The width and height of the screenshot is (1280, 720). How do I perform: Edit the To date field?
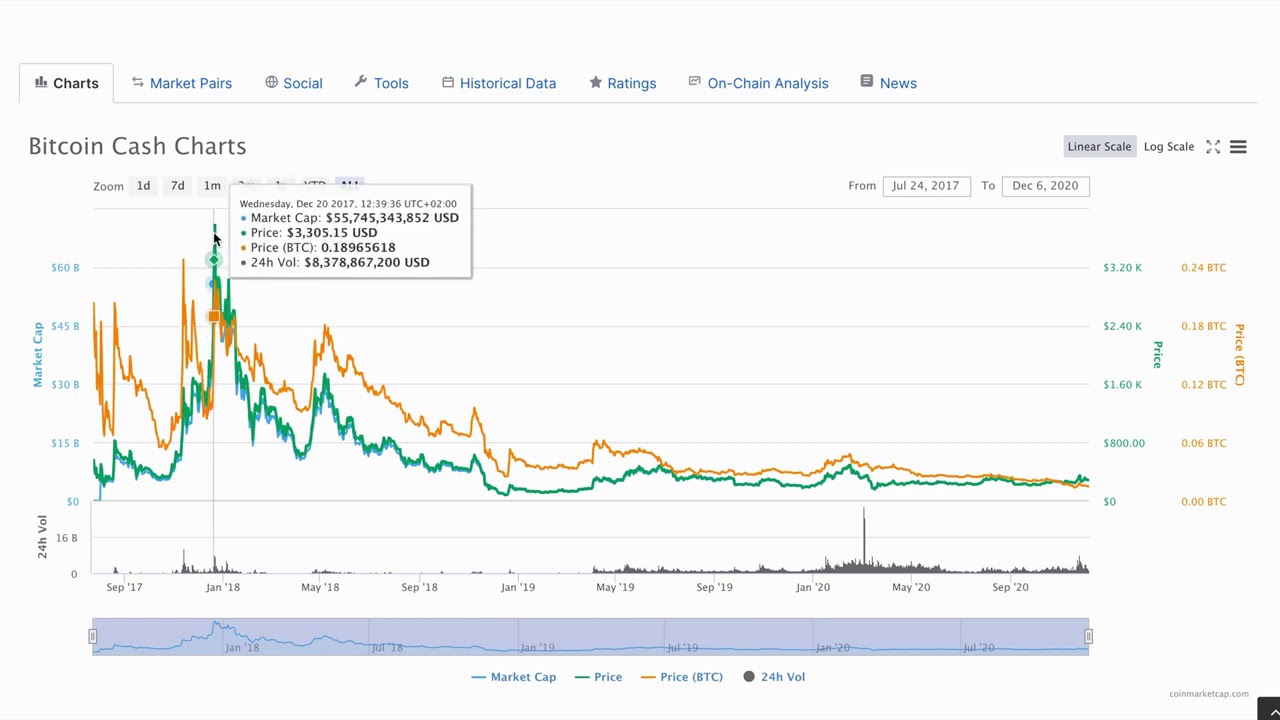(1045, 186)
